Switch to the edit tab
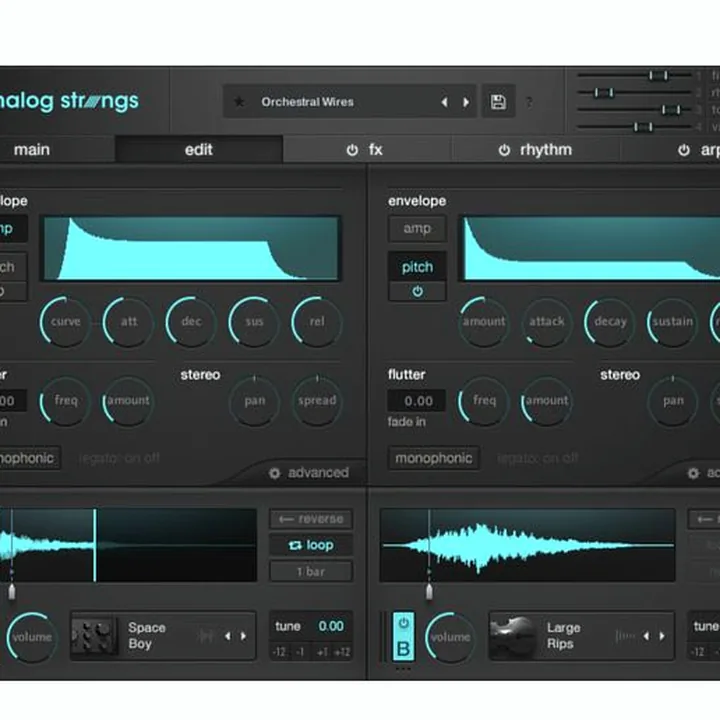 [198, 150]
